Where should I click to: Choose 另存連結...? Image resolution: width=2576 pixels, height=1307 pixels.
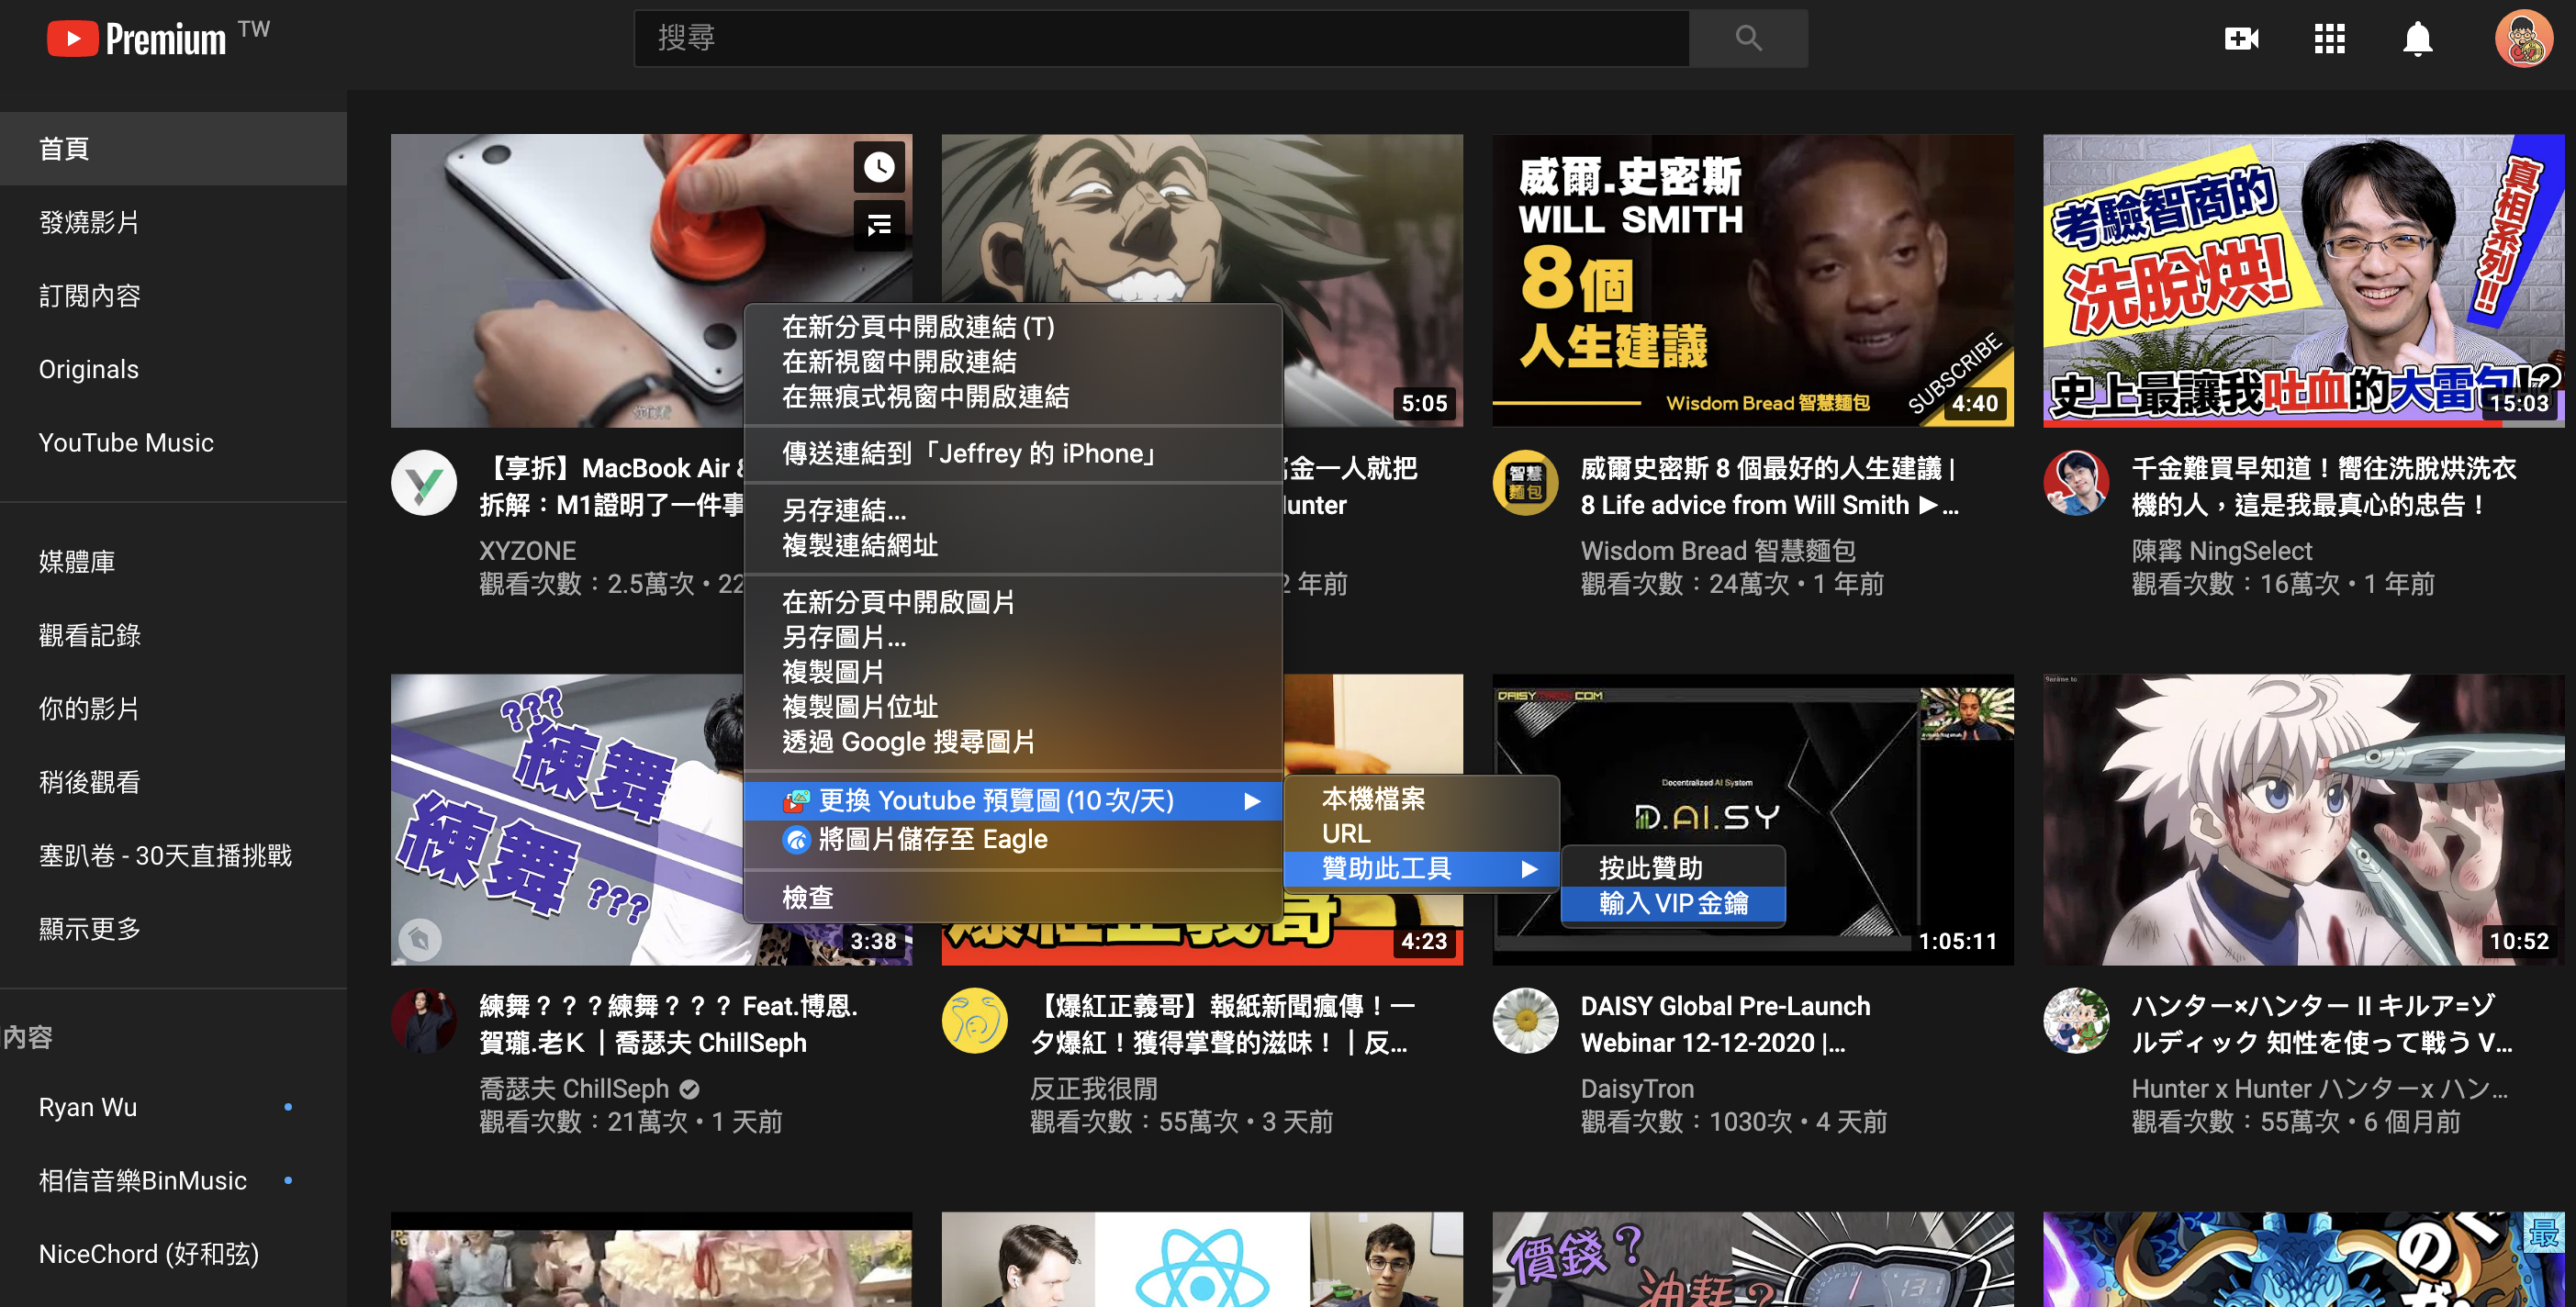(1013, 511)
